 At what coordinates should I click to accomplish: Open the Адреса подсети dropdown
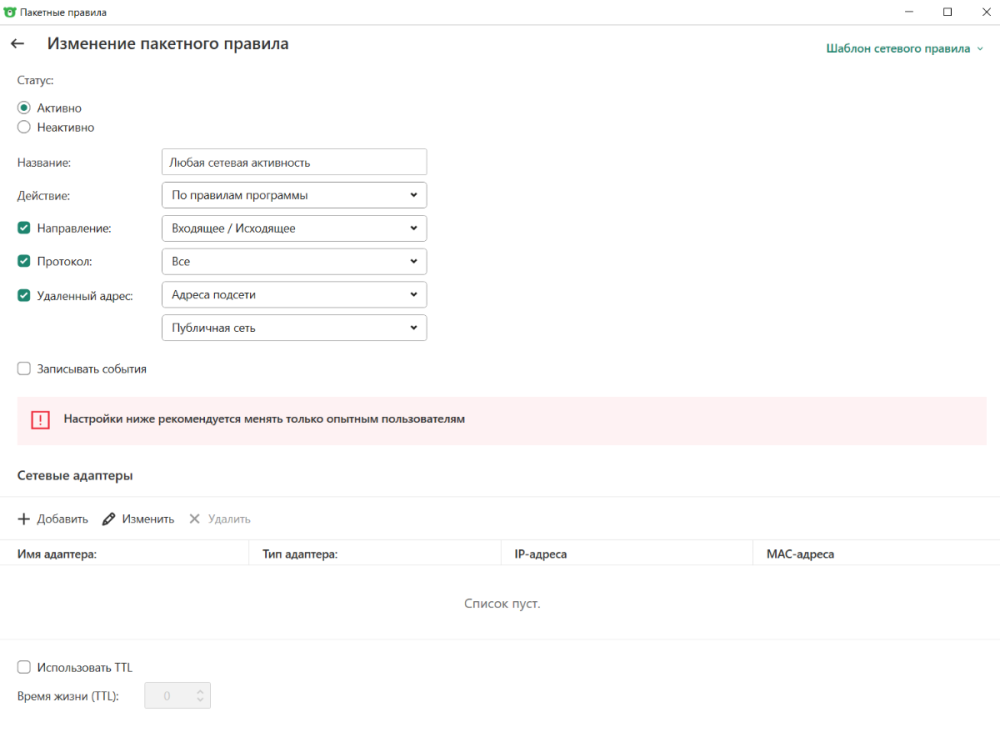[x=294, y=295]
